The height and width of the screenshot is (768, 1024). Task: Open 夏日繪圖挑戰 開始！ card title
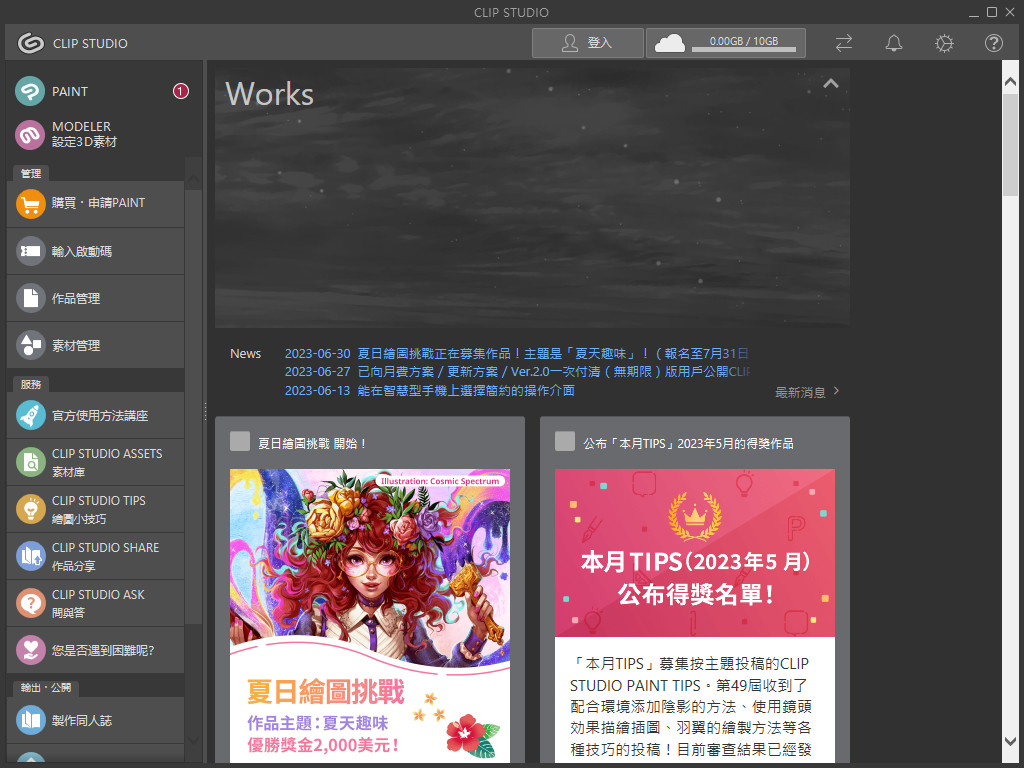click(x=312, y=443)
